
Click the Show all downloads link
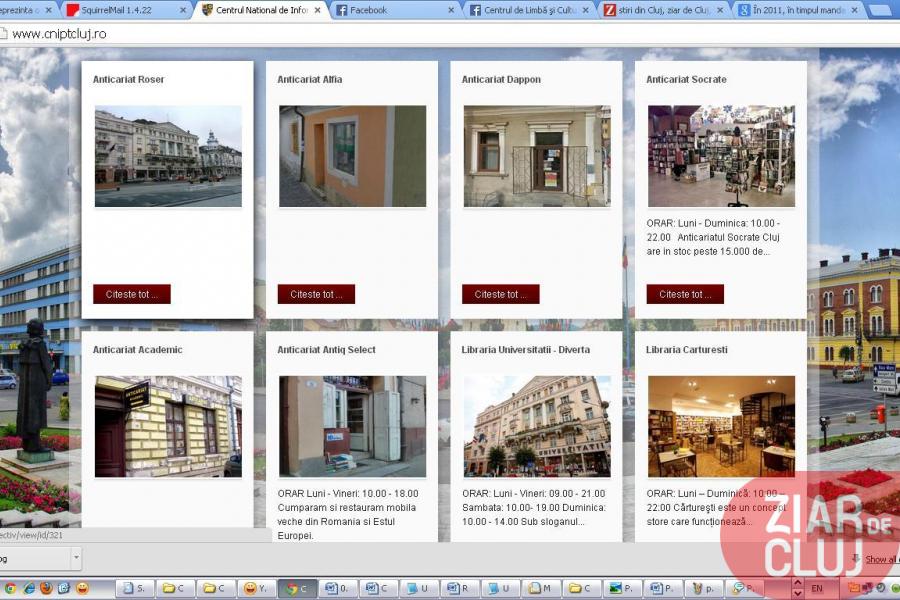[882, 559]
